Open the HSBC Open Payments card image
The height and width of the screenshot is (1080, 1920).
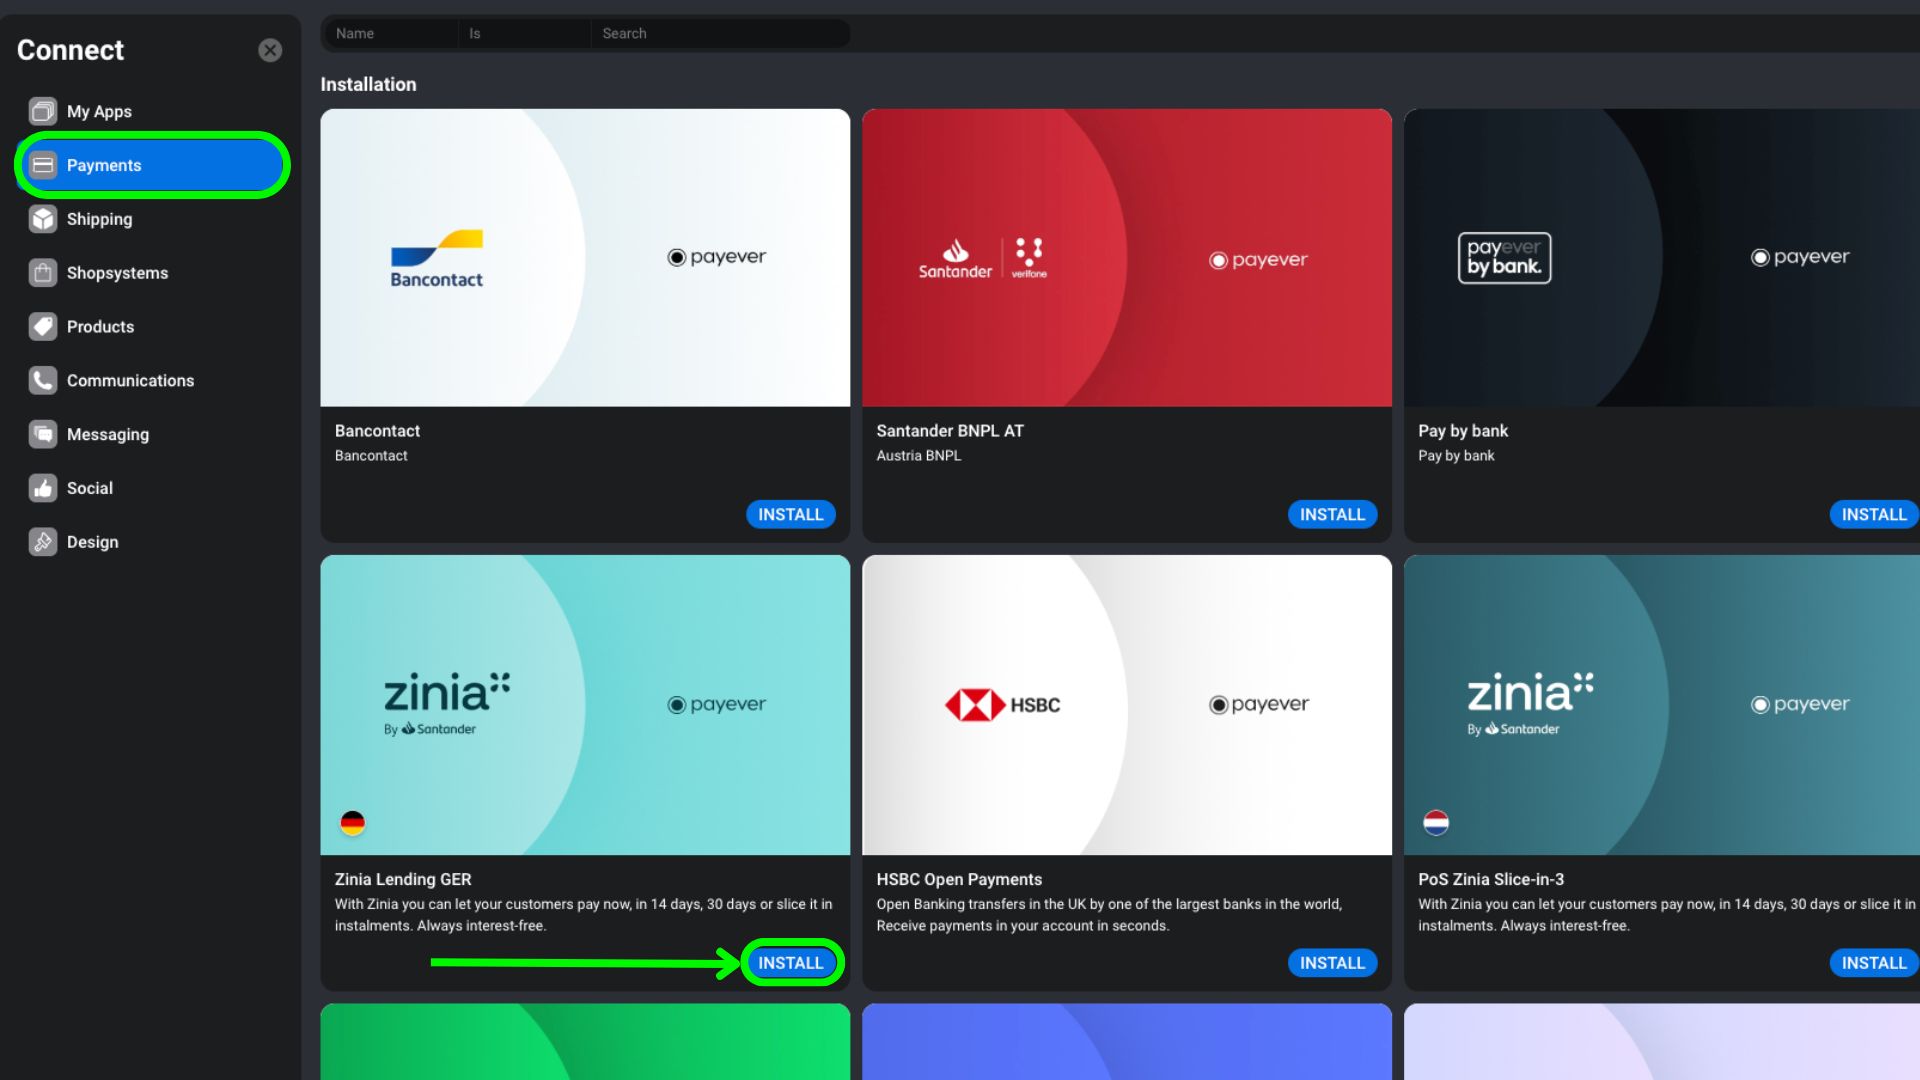[x=1127, y=705]
